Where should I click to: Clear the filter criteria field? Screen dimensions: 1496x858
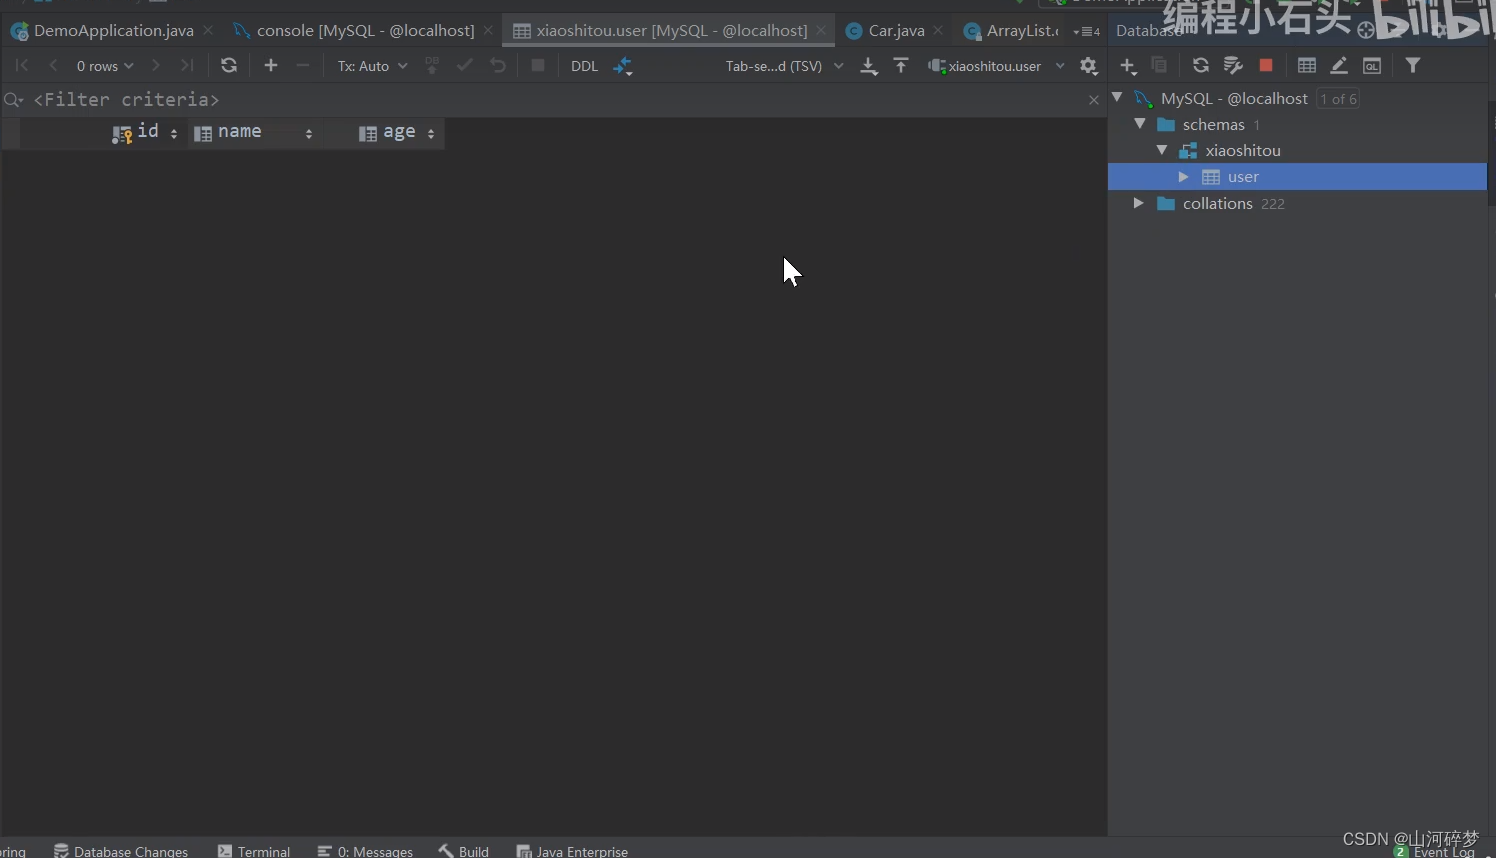pos(1093,100)
